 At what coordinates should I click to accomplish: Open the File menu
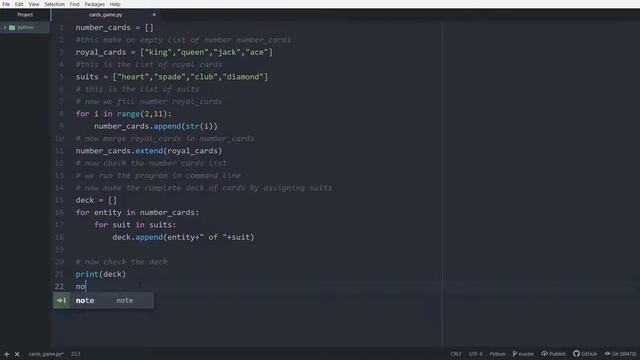coord(6,4)
